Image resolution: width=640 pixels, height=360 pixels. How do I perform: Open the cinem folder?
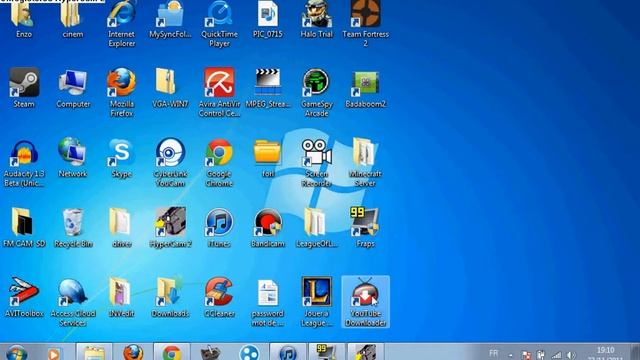pos(73,19)
